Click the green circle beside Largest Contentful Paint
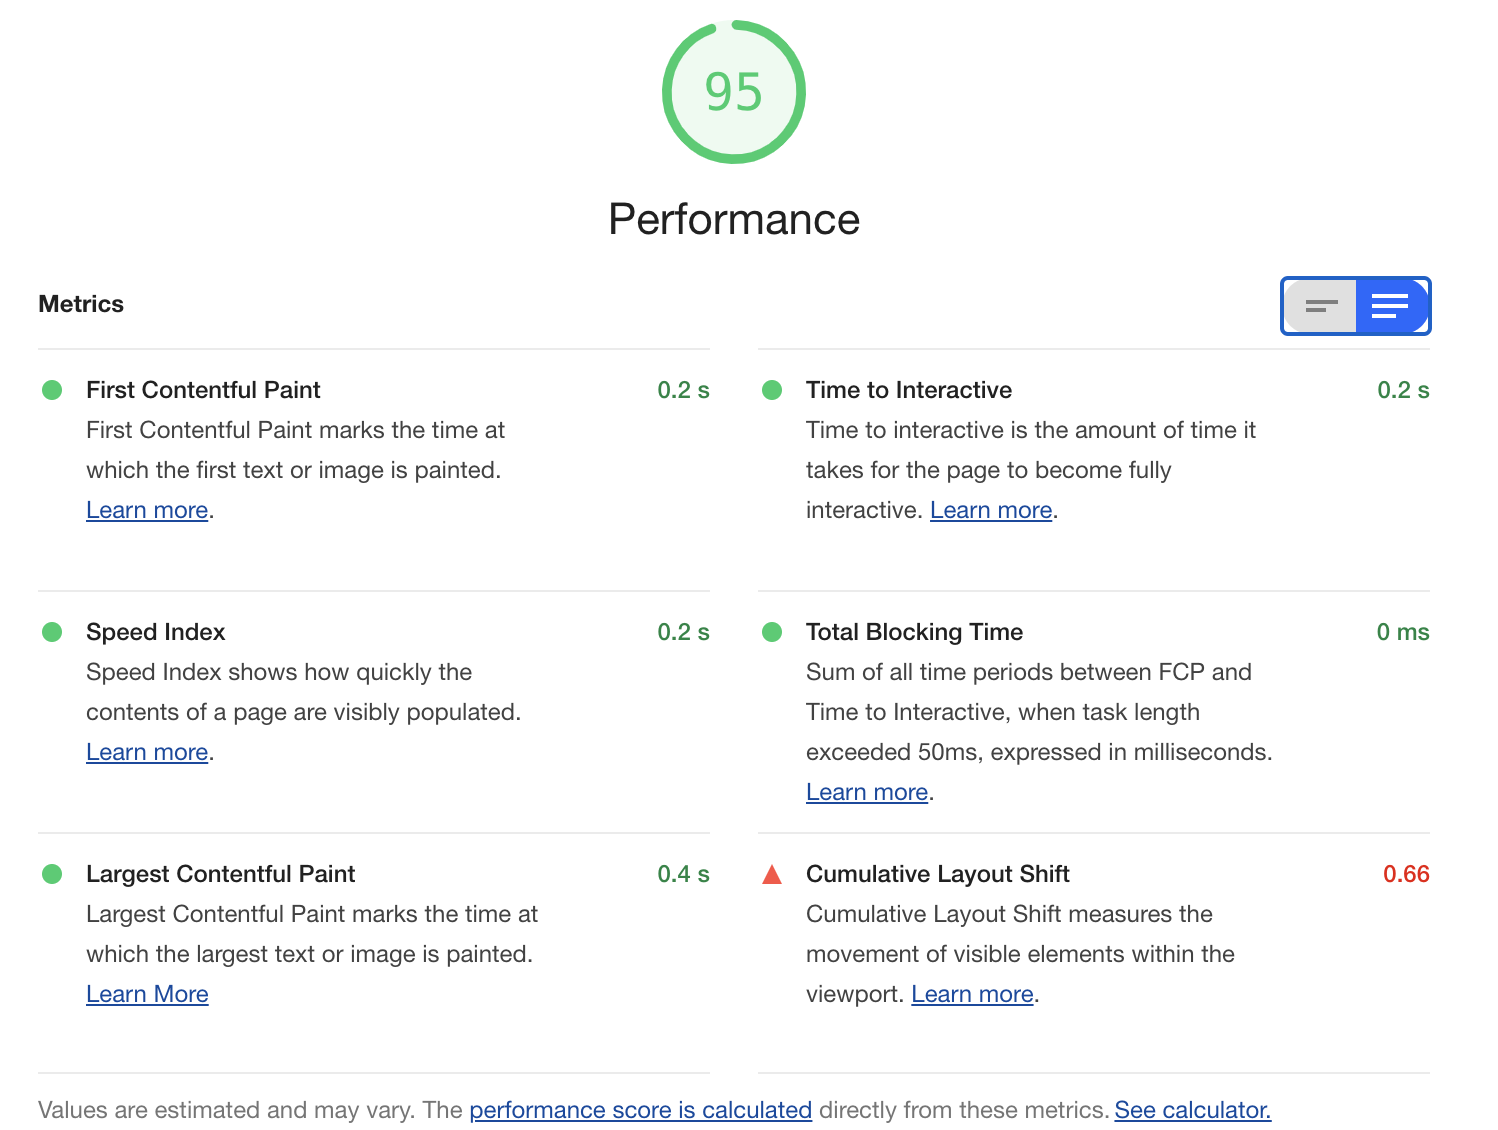The height and width of the screenshot is (1130, 1498). [x=52, y=874]
